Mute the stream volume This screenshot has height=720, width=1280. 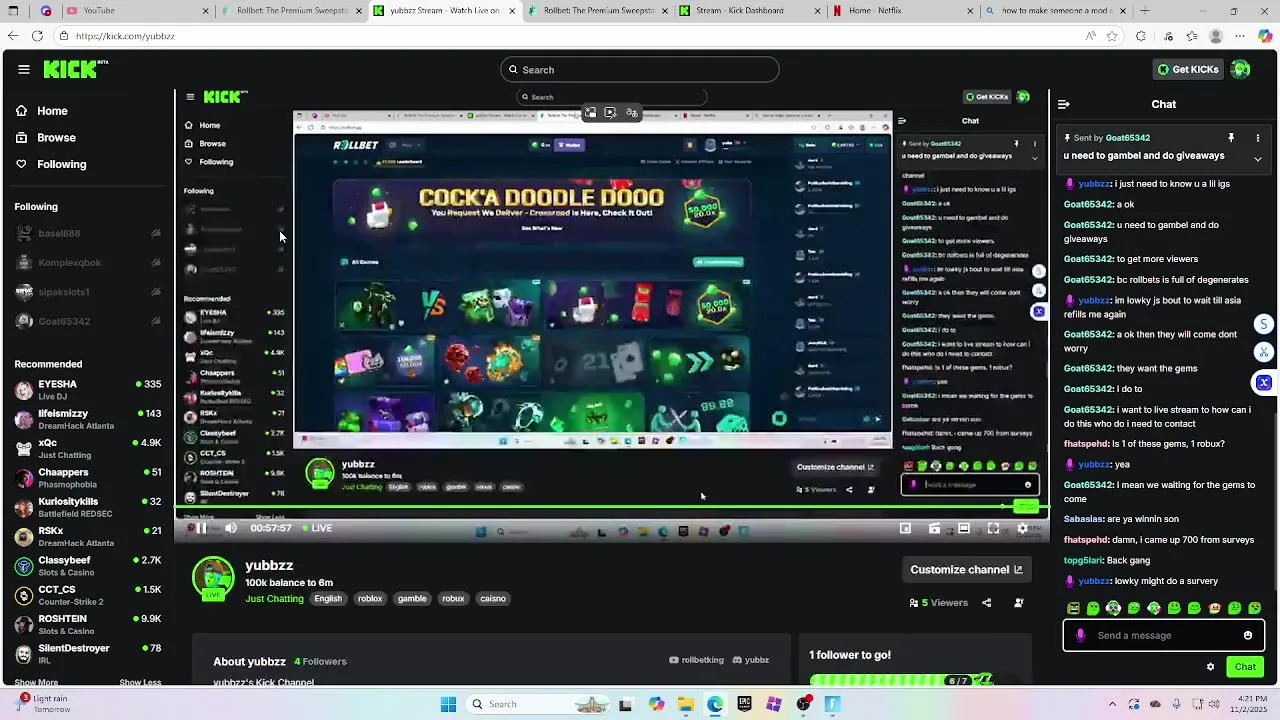coord(231,528)
